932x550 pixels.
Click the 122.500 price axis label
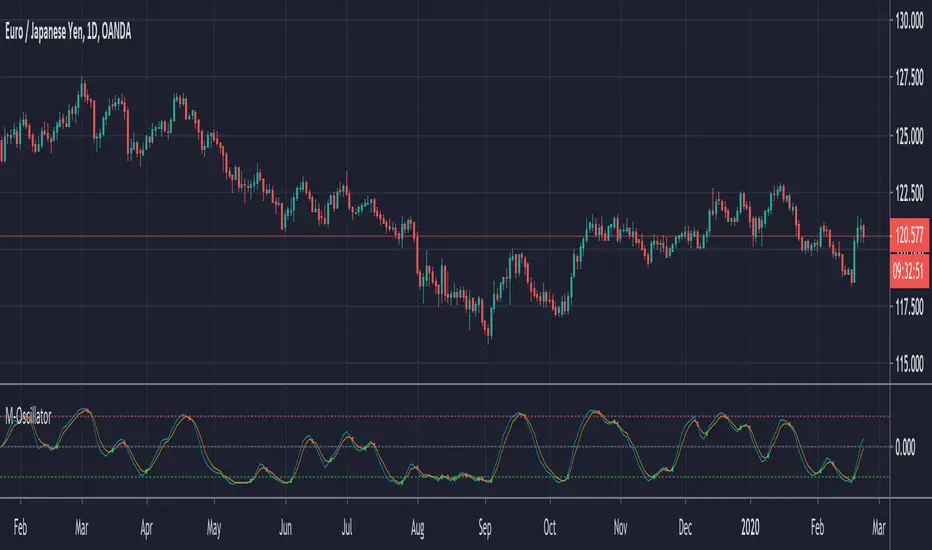pos(909,193)
